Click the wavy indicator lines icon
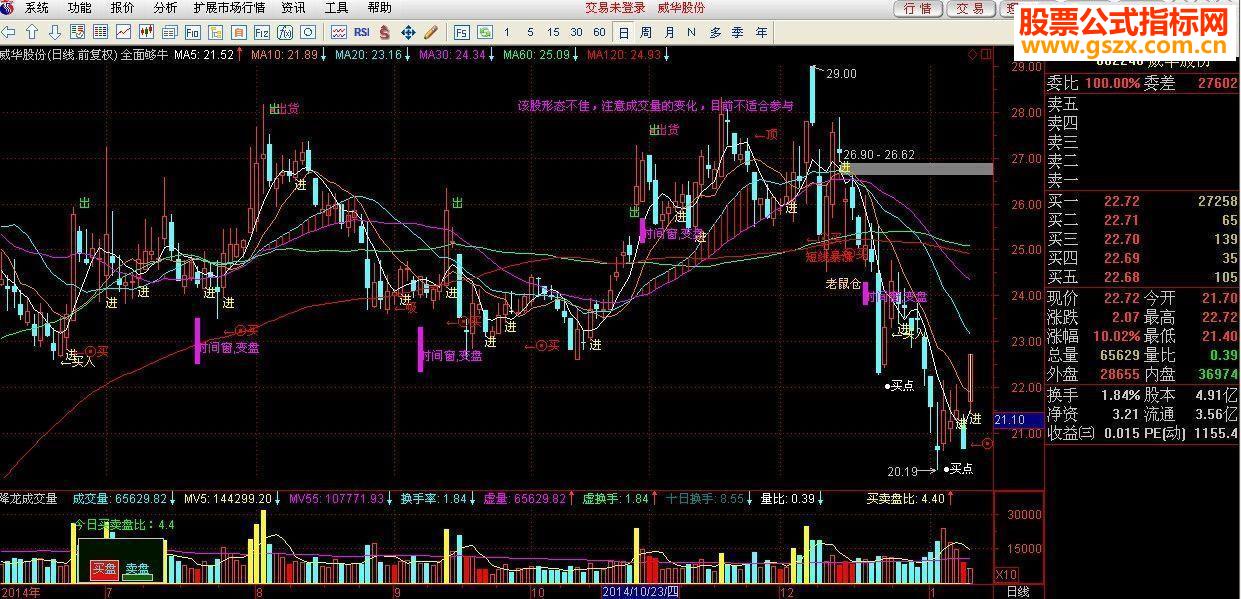 [339, 32]
